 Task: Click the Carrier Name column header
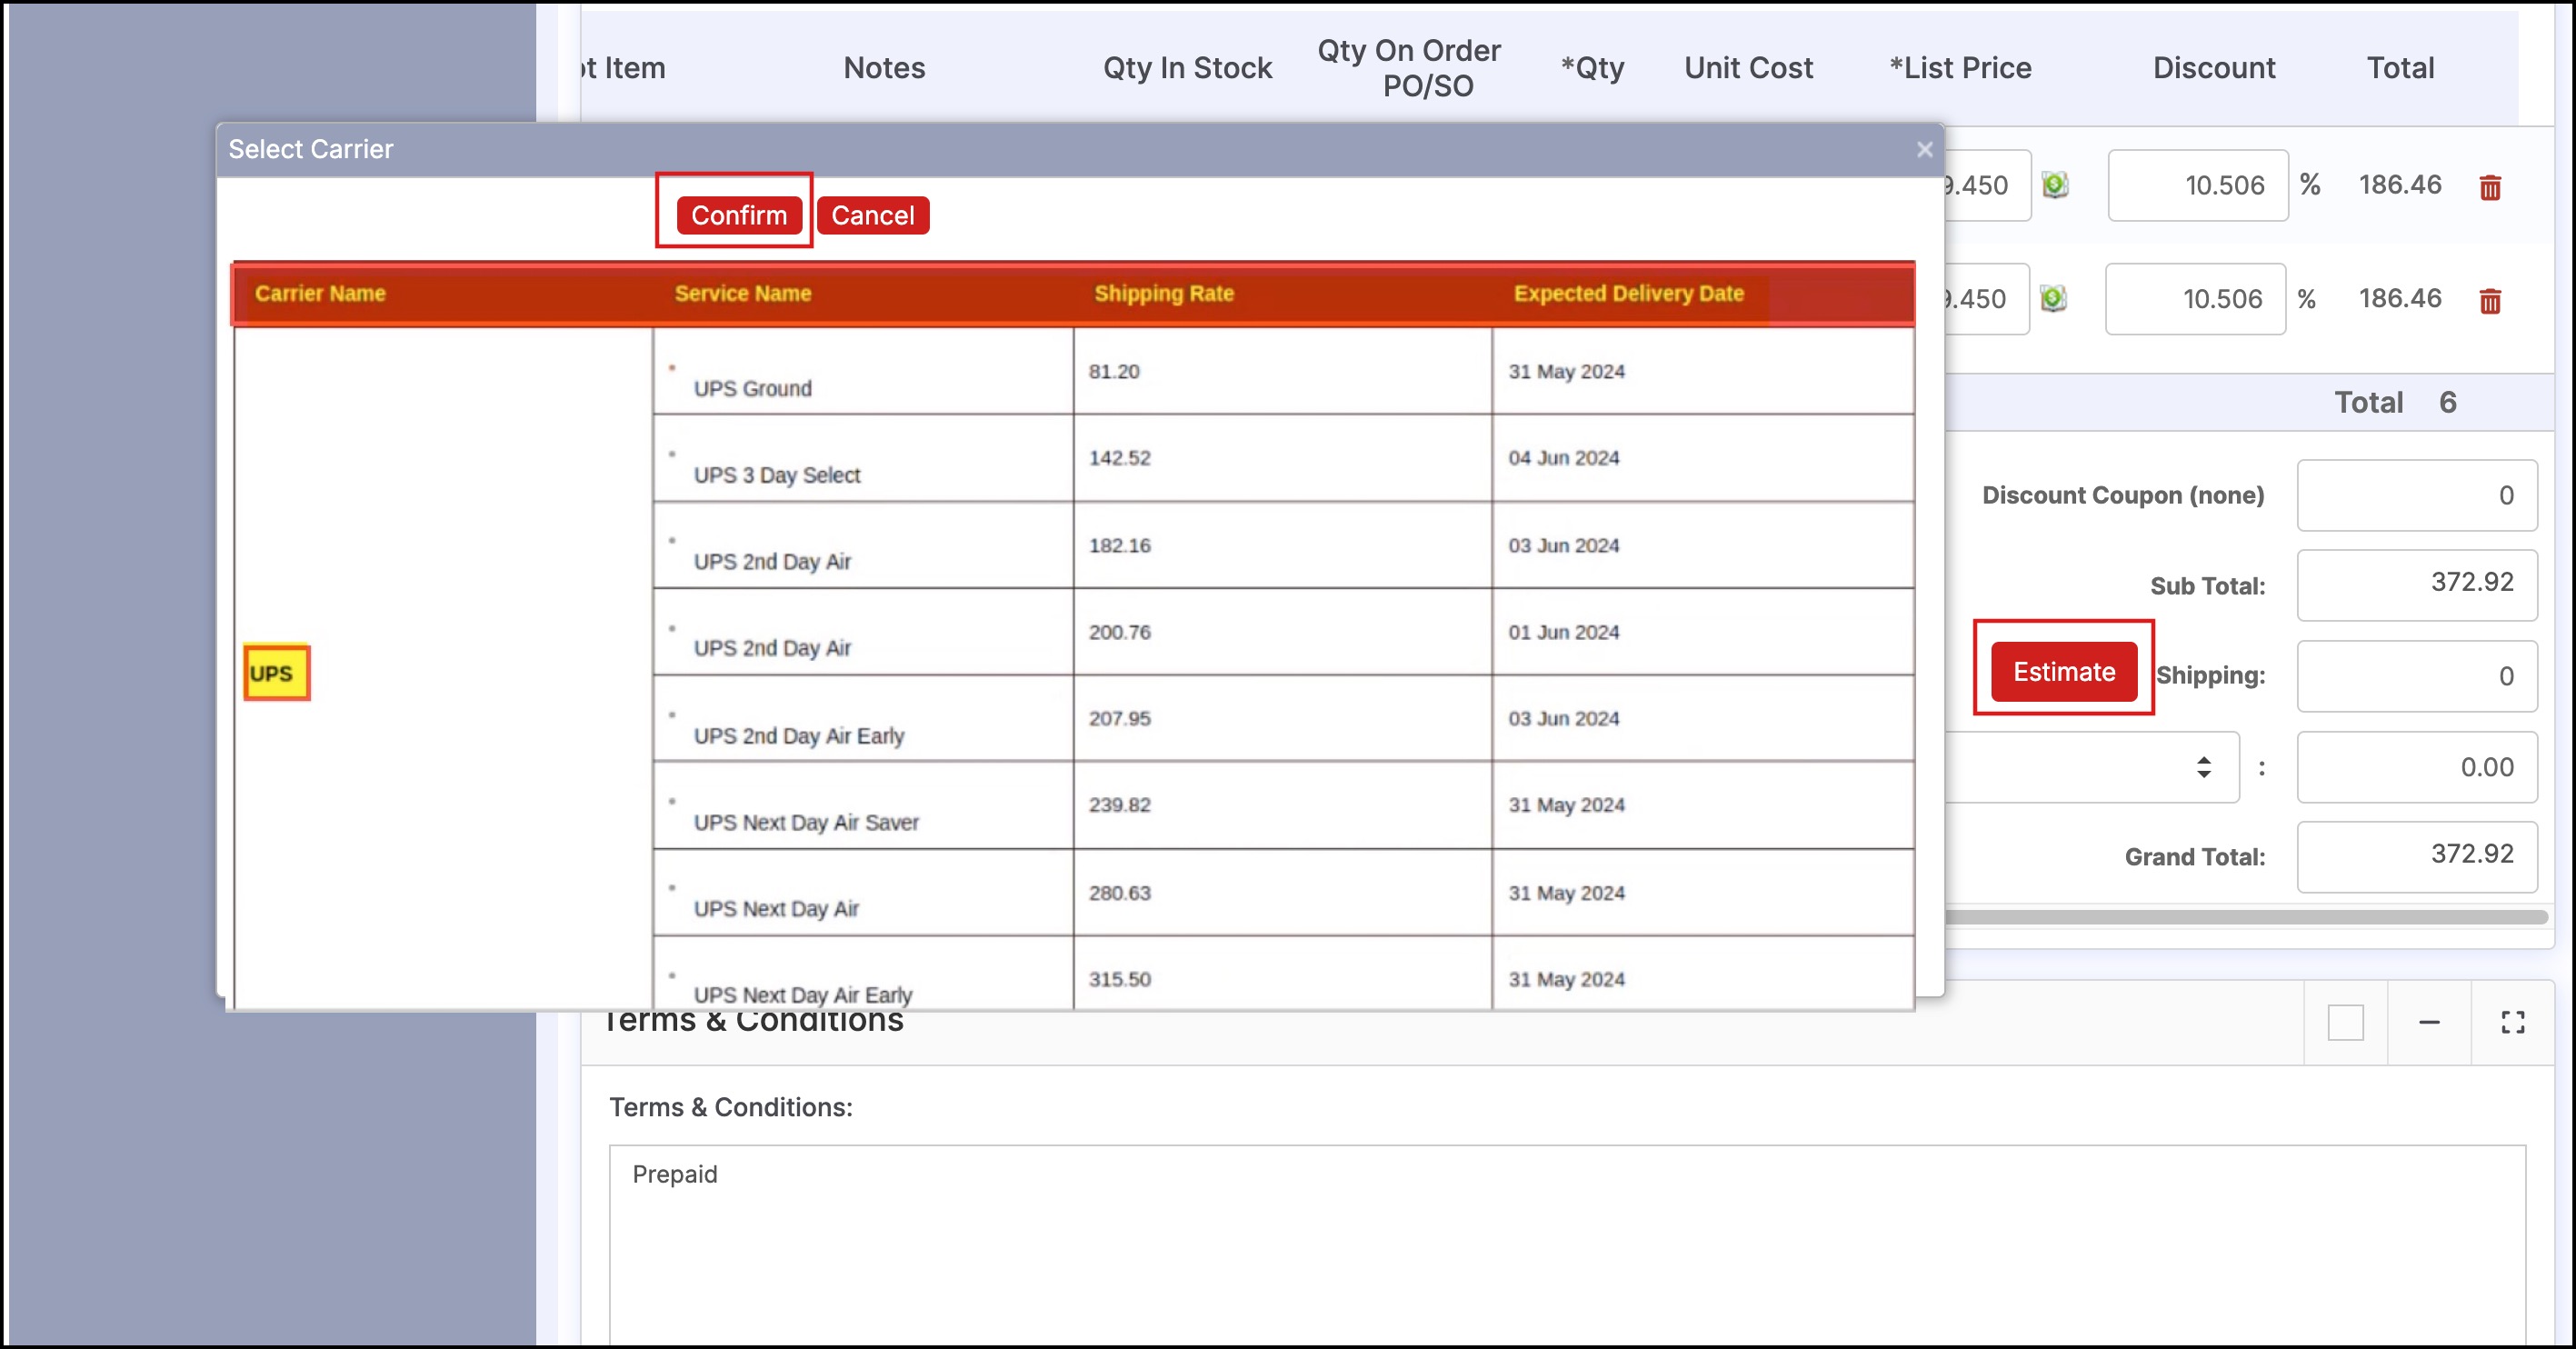[x=320, y=293]
